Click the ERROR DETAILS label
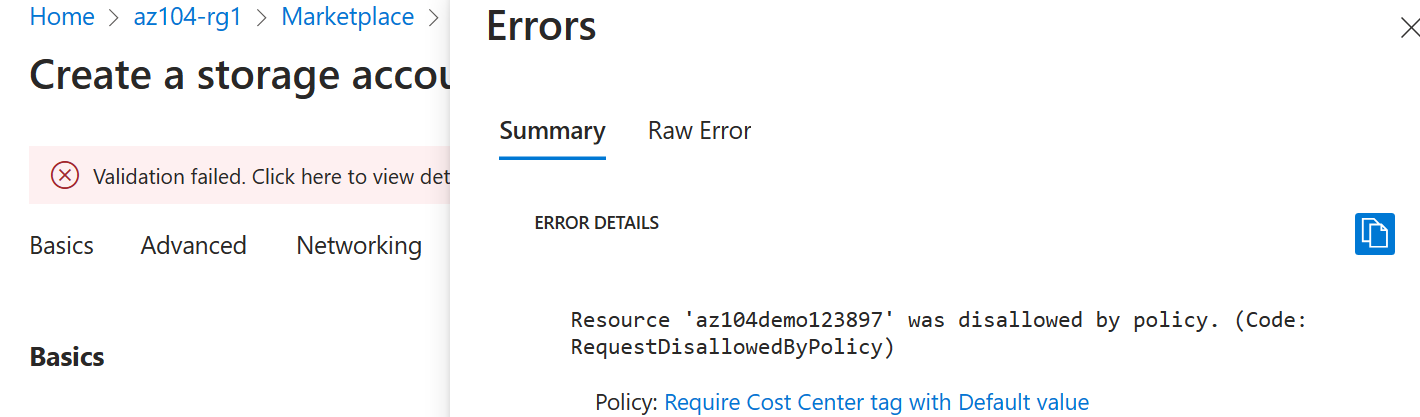1420x417 pixels. (x=597, y=223)
